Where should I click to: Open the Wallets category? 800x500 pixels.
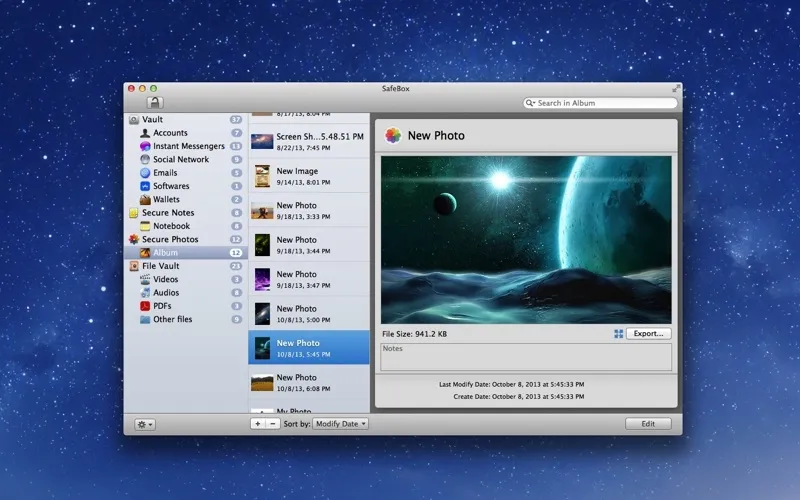(166, 199)
